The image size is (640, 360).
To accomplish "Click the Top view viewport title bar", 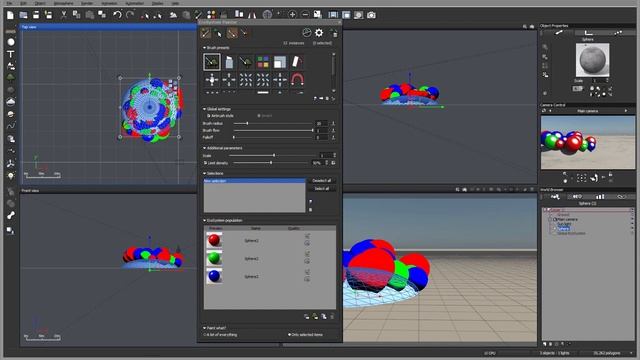I will pyautogui.click(x=108, y=27).
